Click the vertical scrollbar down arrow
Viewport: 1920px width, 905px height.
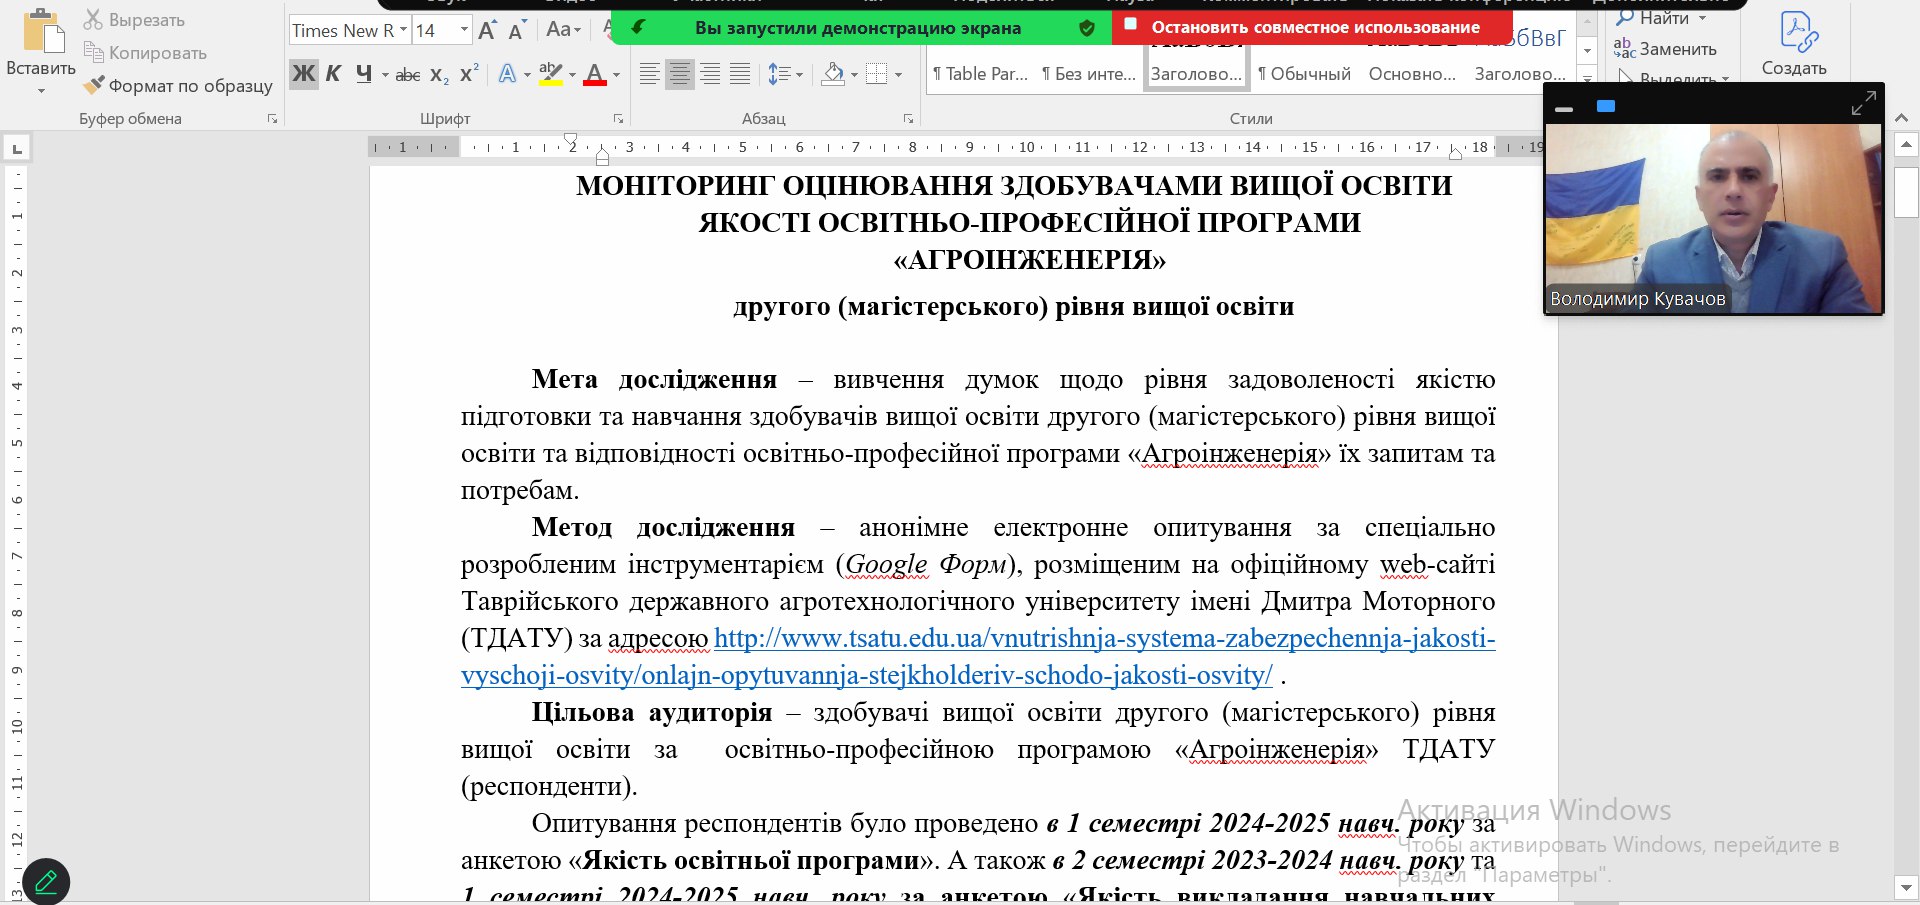[x=1906, y=887]
